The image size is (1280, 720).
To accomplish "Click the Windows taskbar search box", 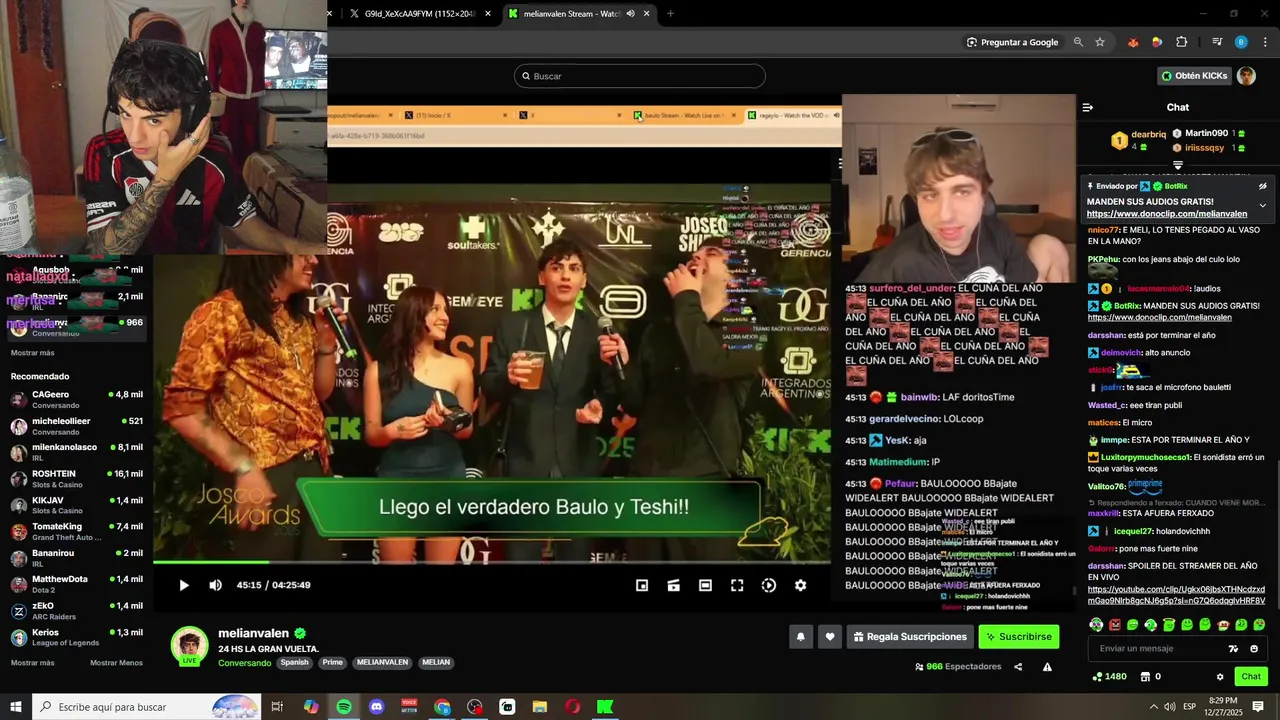I will pos(146,707).
